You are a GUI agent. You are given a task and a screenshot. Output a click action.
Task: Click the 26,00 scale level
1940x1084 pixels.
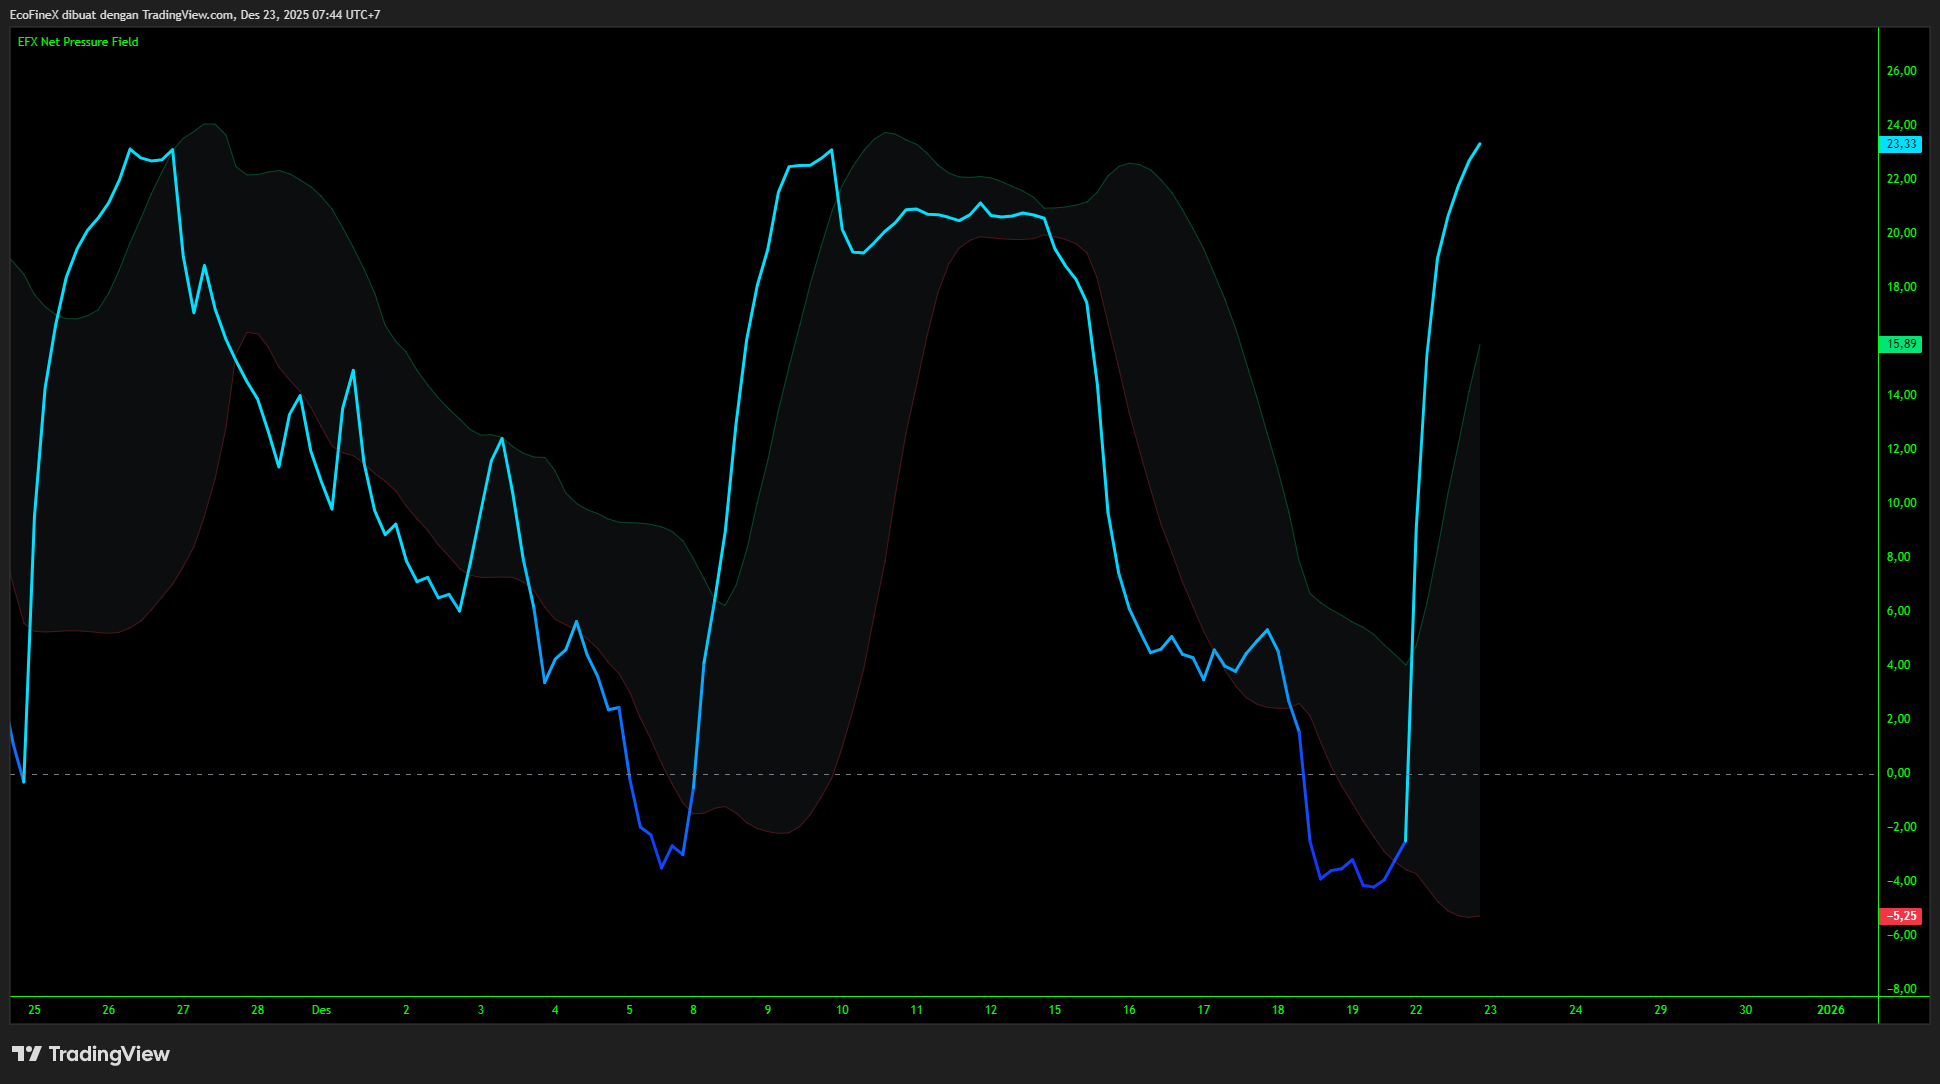pos(1901,71)
